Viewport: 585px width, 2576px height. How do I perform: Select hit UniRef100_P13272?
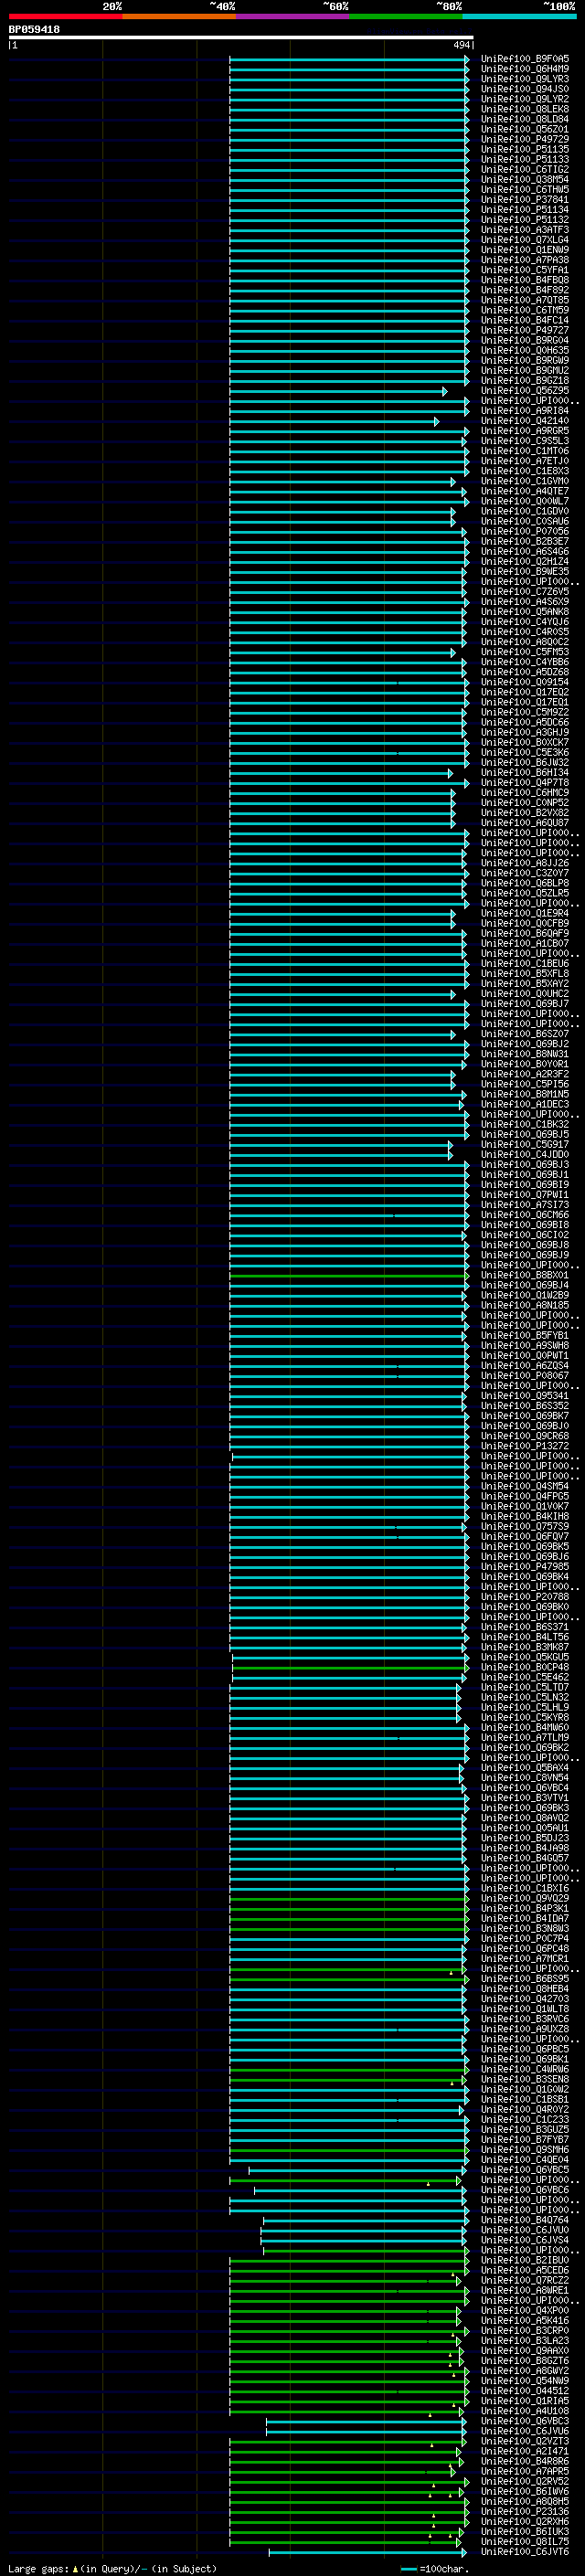(x=524, y=1446)
